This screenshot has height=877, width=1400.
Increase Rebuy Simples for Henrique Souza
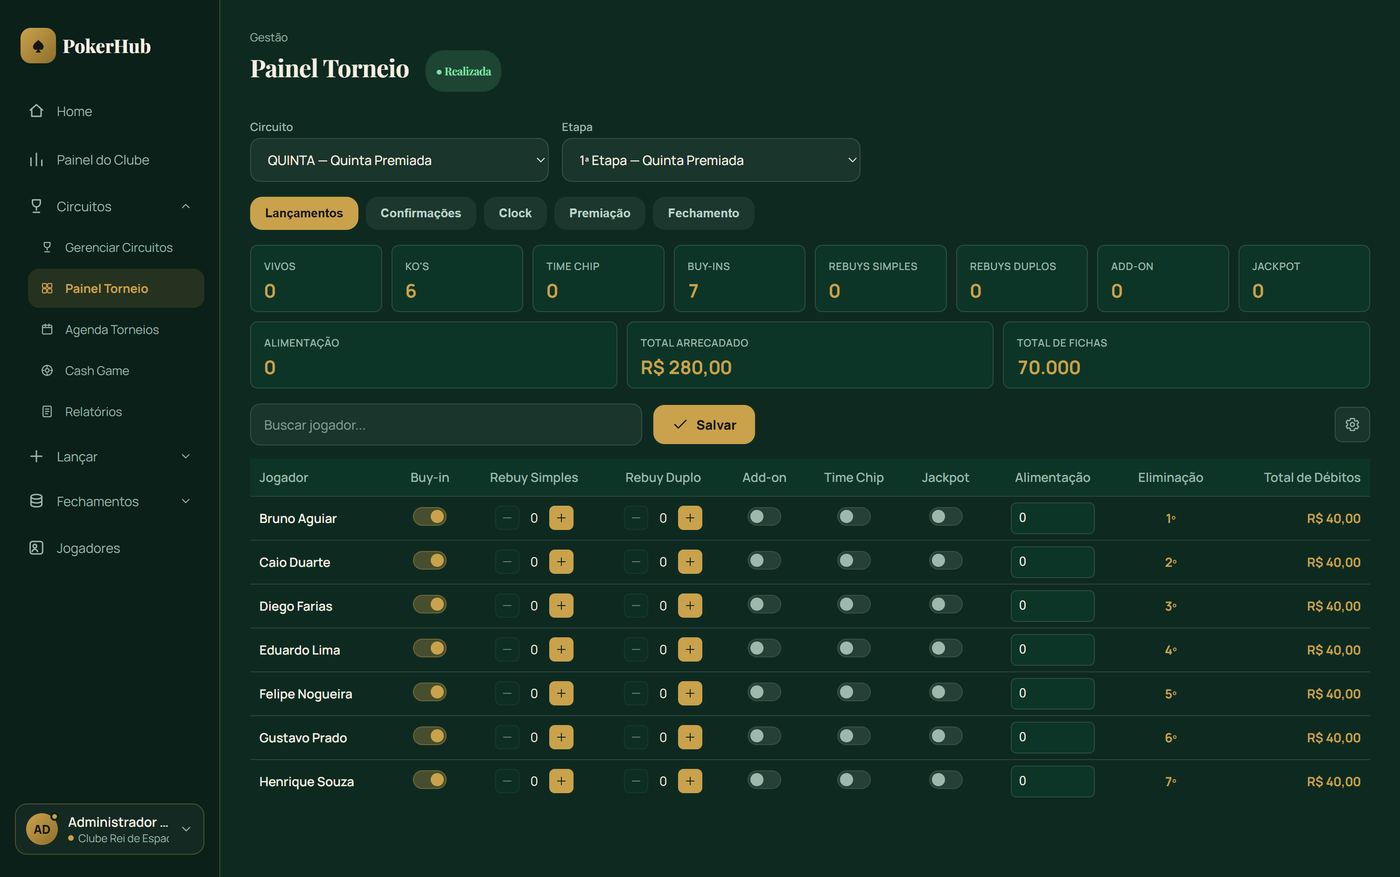coord(561,782)
